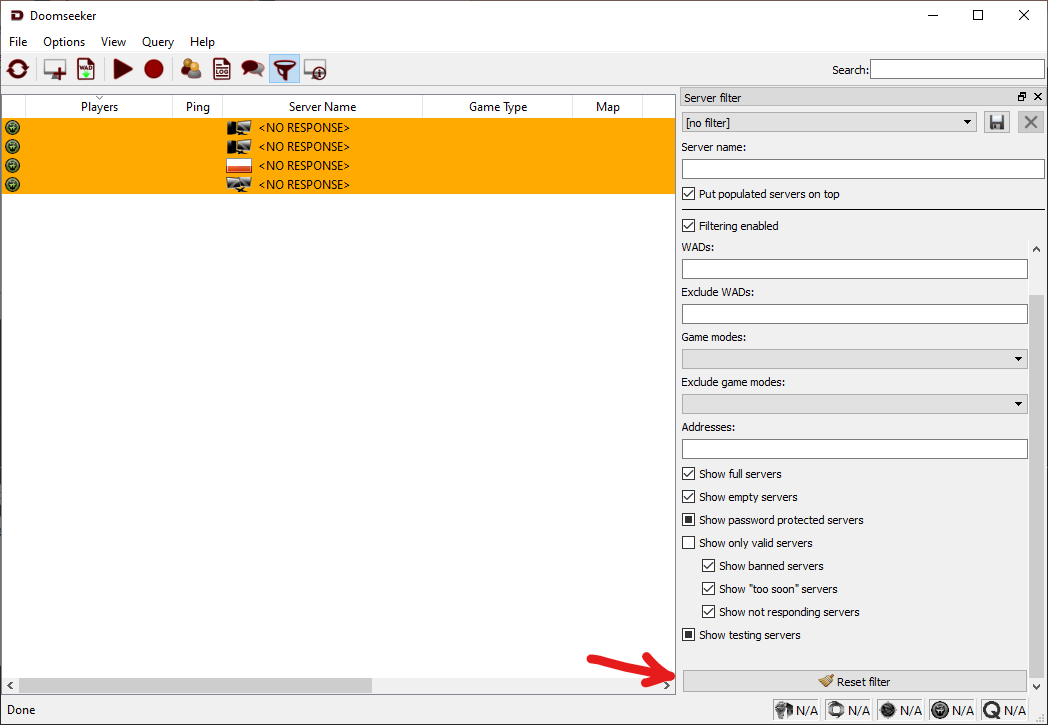Sort by the Game Type column header
The height and width of the screenshot is (725, 1048).
(x=498, y=107)
